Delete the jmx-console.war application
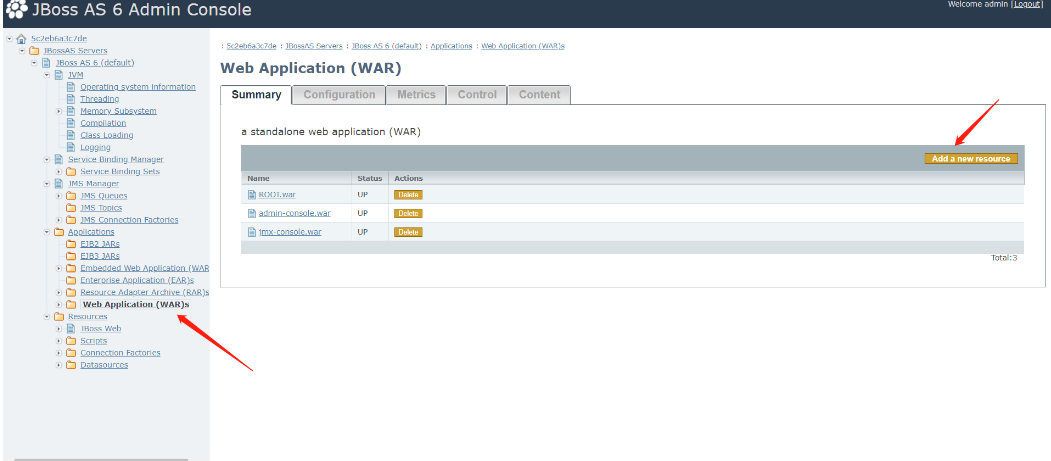1051x461 pixels. pyautogui.click(x=408, y=233)
